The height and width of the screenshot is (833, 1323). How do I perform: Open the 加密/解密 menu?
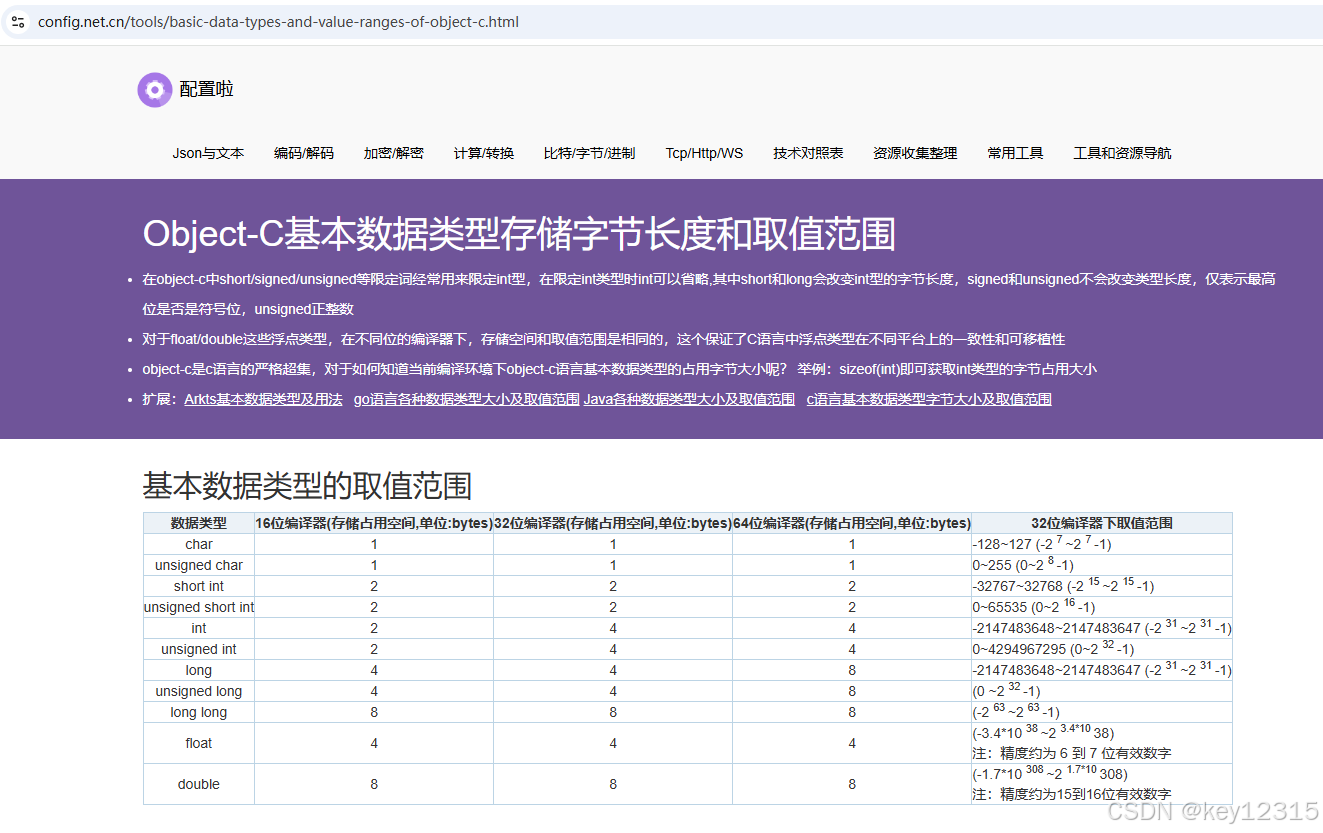pyautogui.click(x=393, y=153)
